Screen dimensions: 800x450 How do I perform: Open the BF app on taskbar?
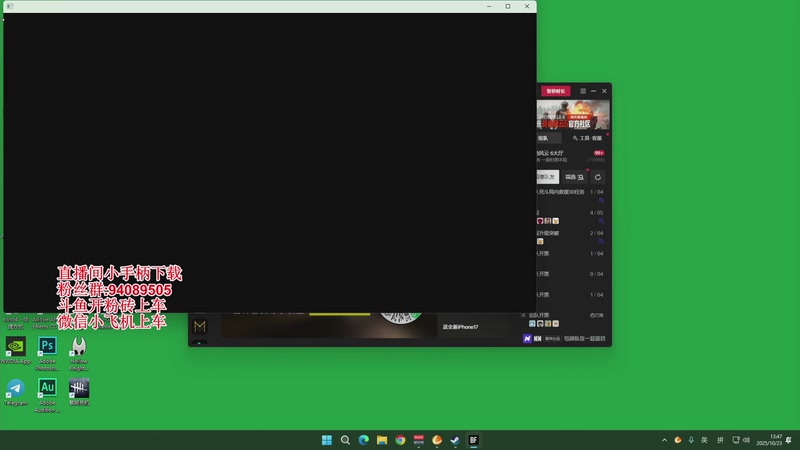point(473,440)
